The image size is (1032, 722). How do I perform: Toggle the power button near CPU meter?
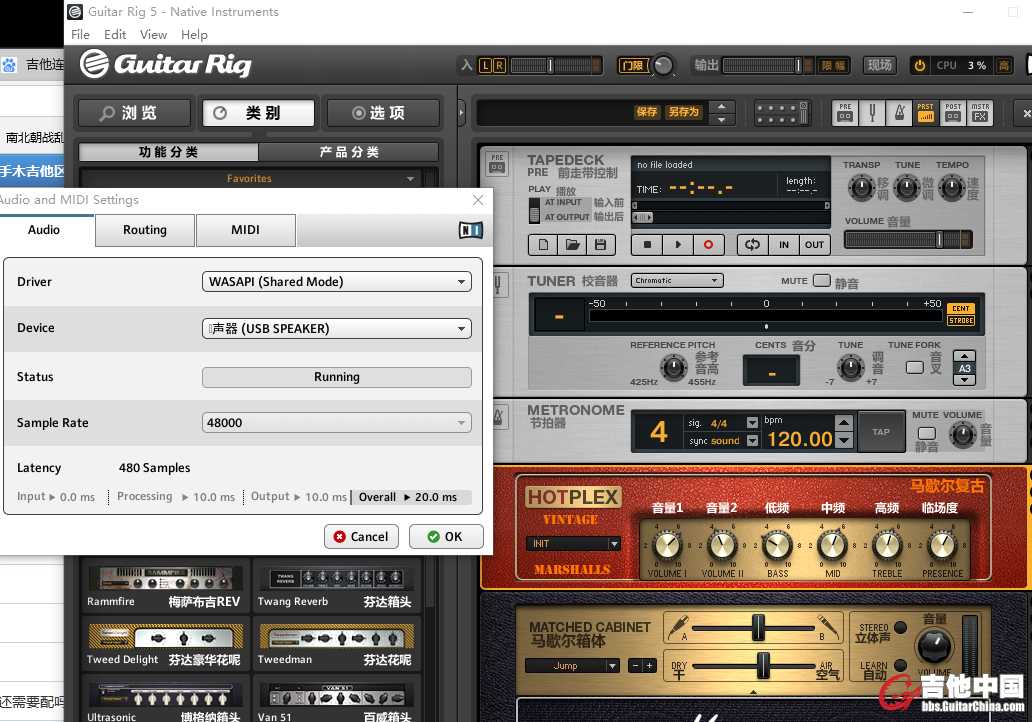click(919, 65)
